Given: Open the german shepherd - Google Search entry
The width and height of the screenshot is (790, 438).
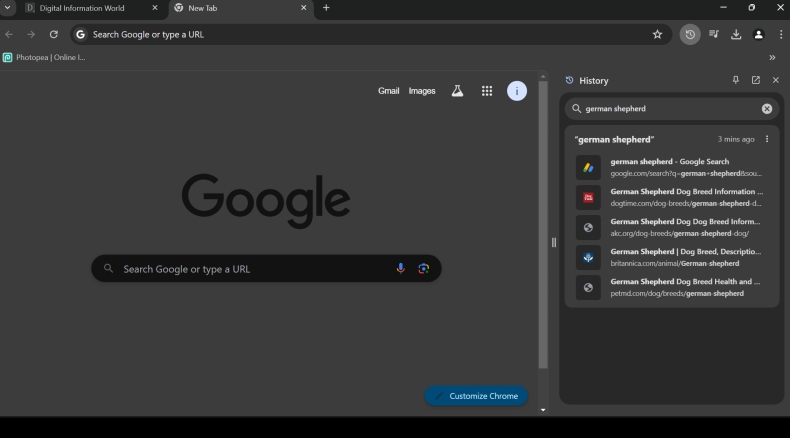Looking at the screenshot, I should (672, 167).
